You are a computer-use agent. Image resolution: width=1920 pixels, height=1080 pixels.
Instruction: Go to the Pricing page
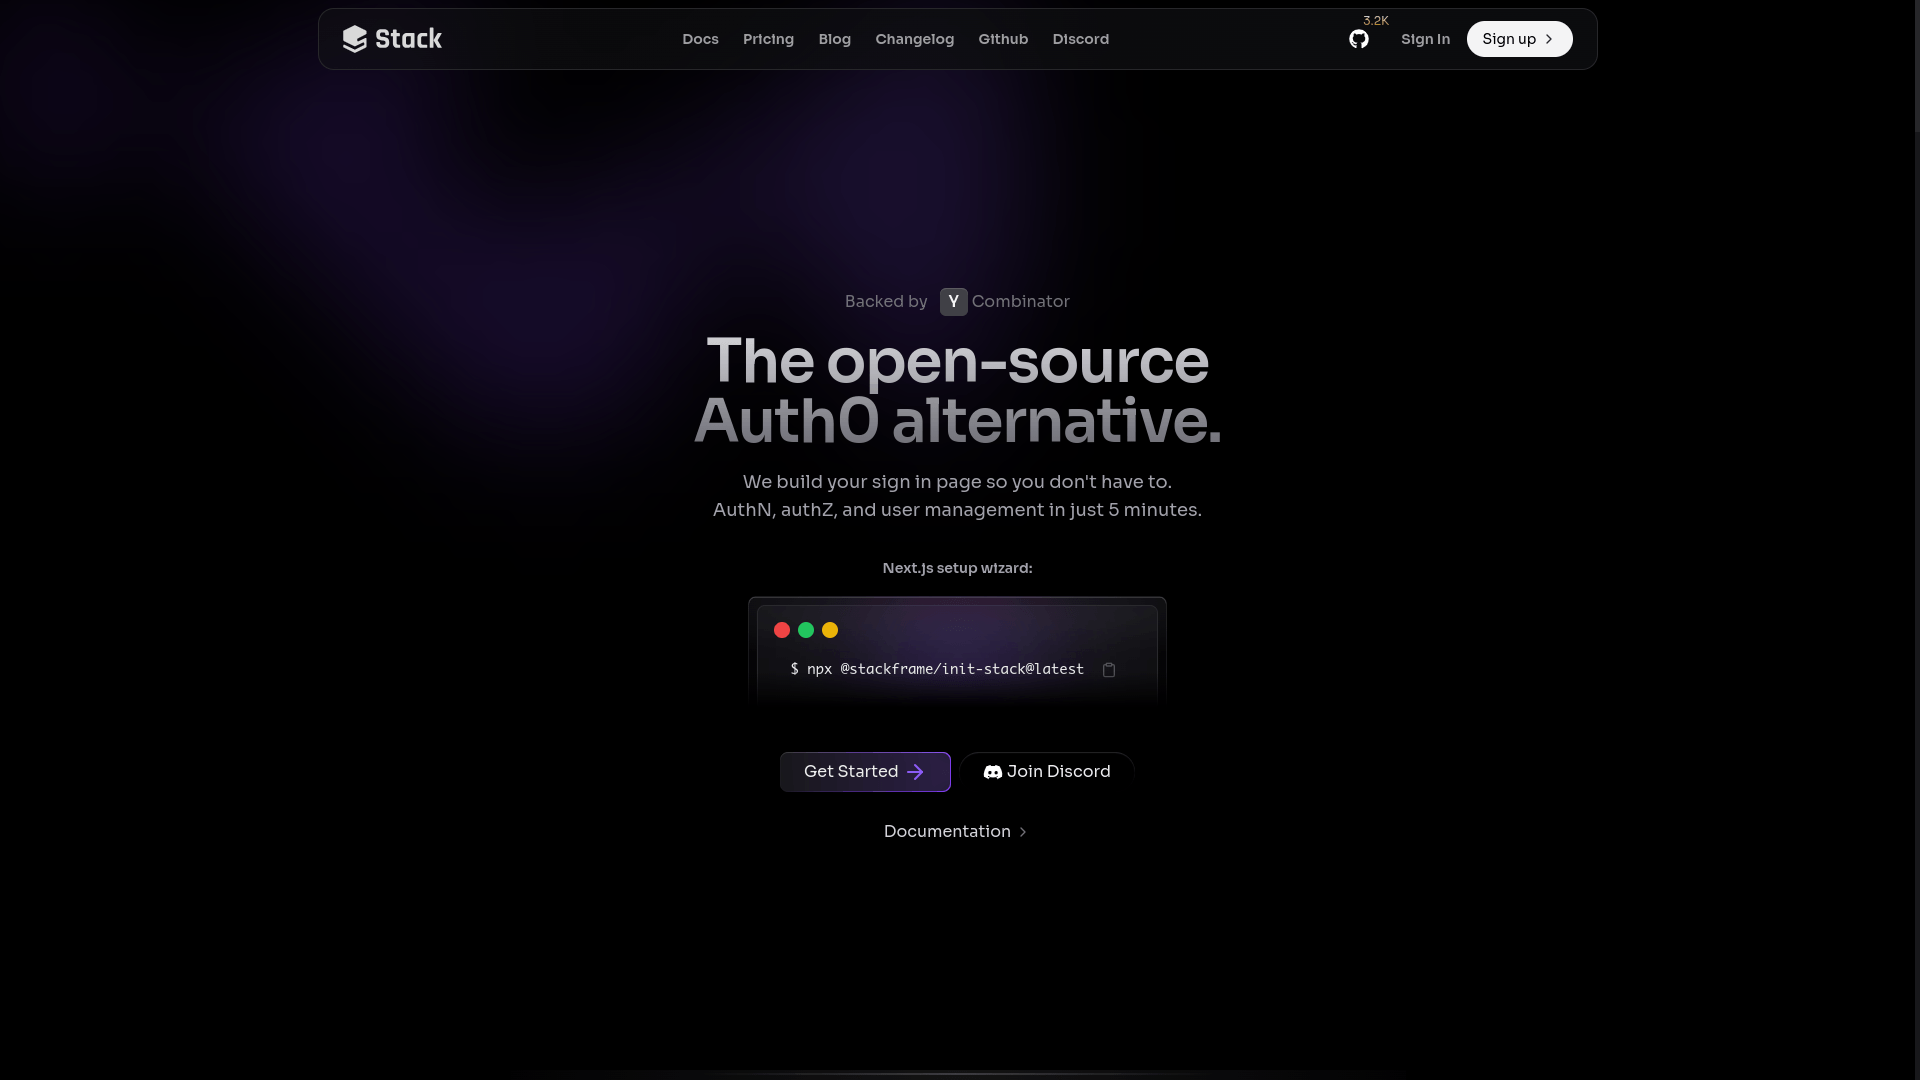[768, 39]
